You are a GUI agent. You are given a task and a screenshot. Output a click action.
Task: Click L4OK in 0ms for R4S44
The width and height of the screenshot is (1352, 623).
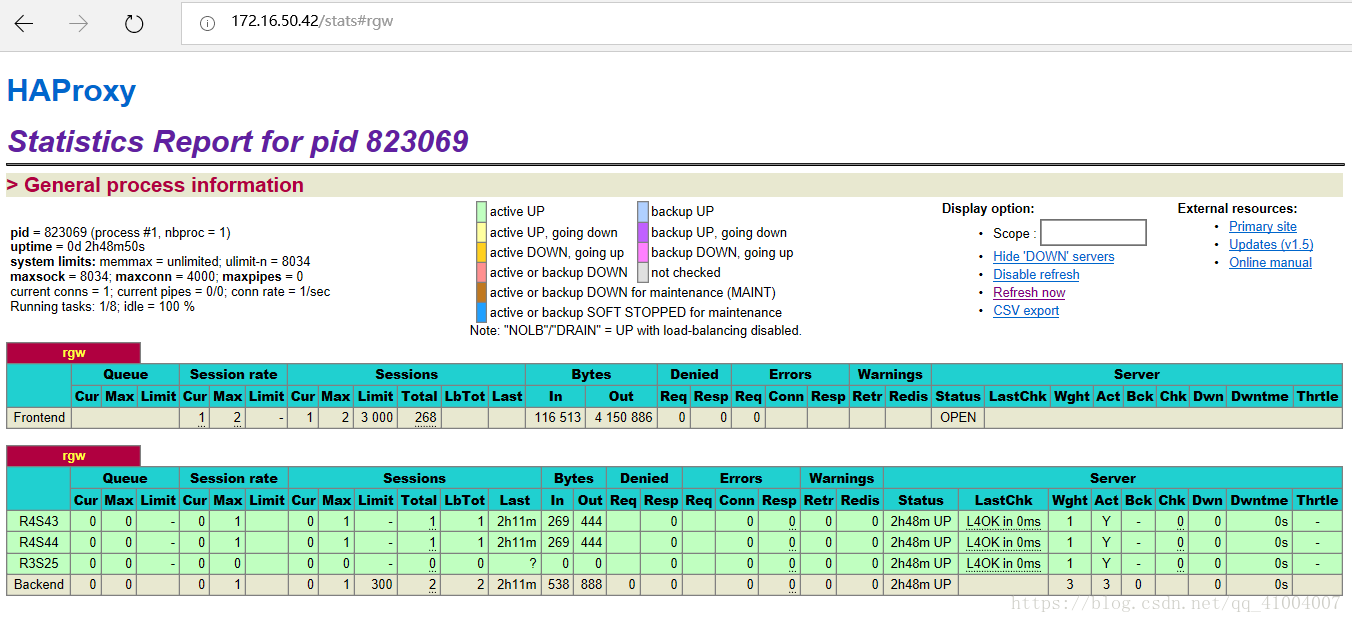tap(1003, 542)
